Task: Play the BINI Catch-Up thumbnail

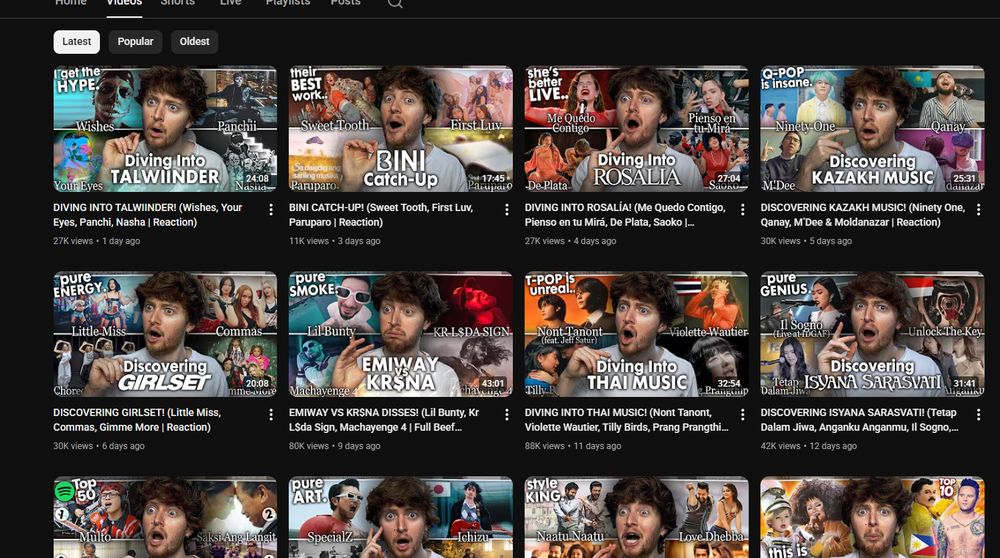Action: [401, 129]
